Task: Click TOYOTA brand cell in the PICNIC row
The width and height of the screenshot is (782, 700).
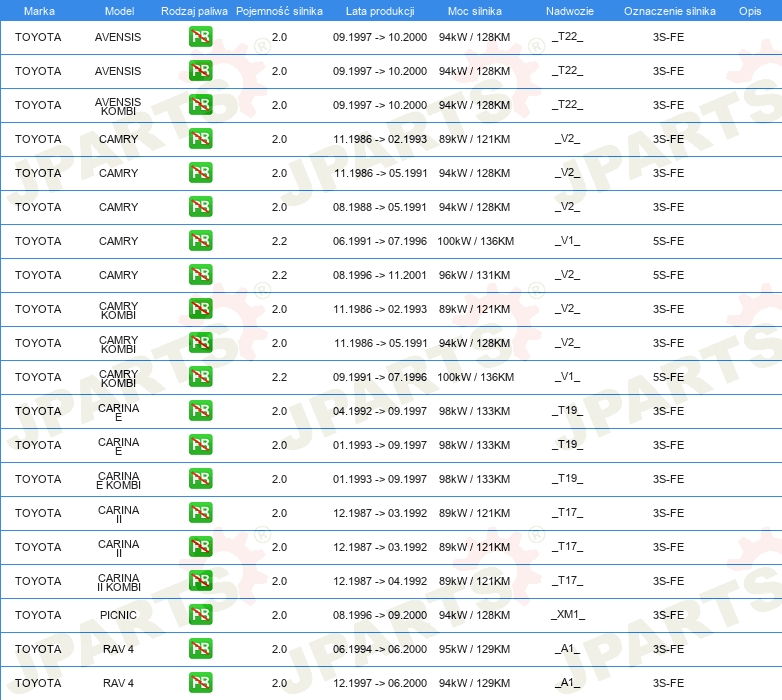Action: [38, 615]
